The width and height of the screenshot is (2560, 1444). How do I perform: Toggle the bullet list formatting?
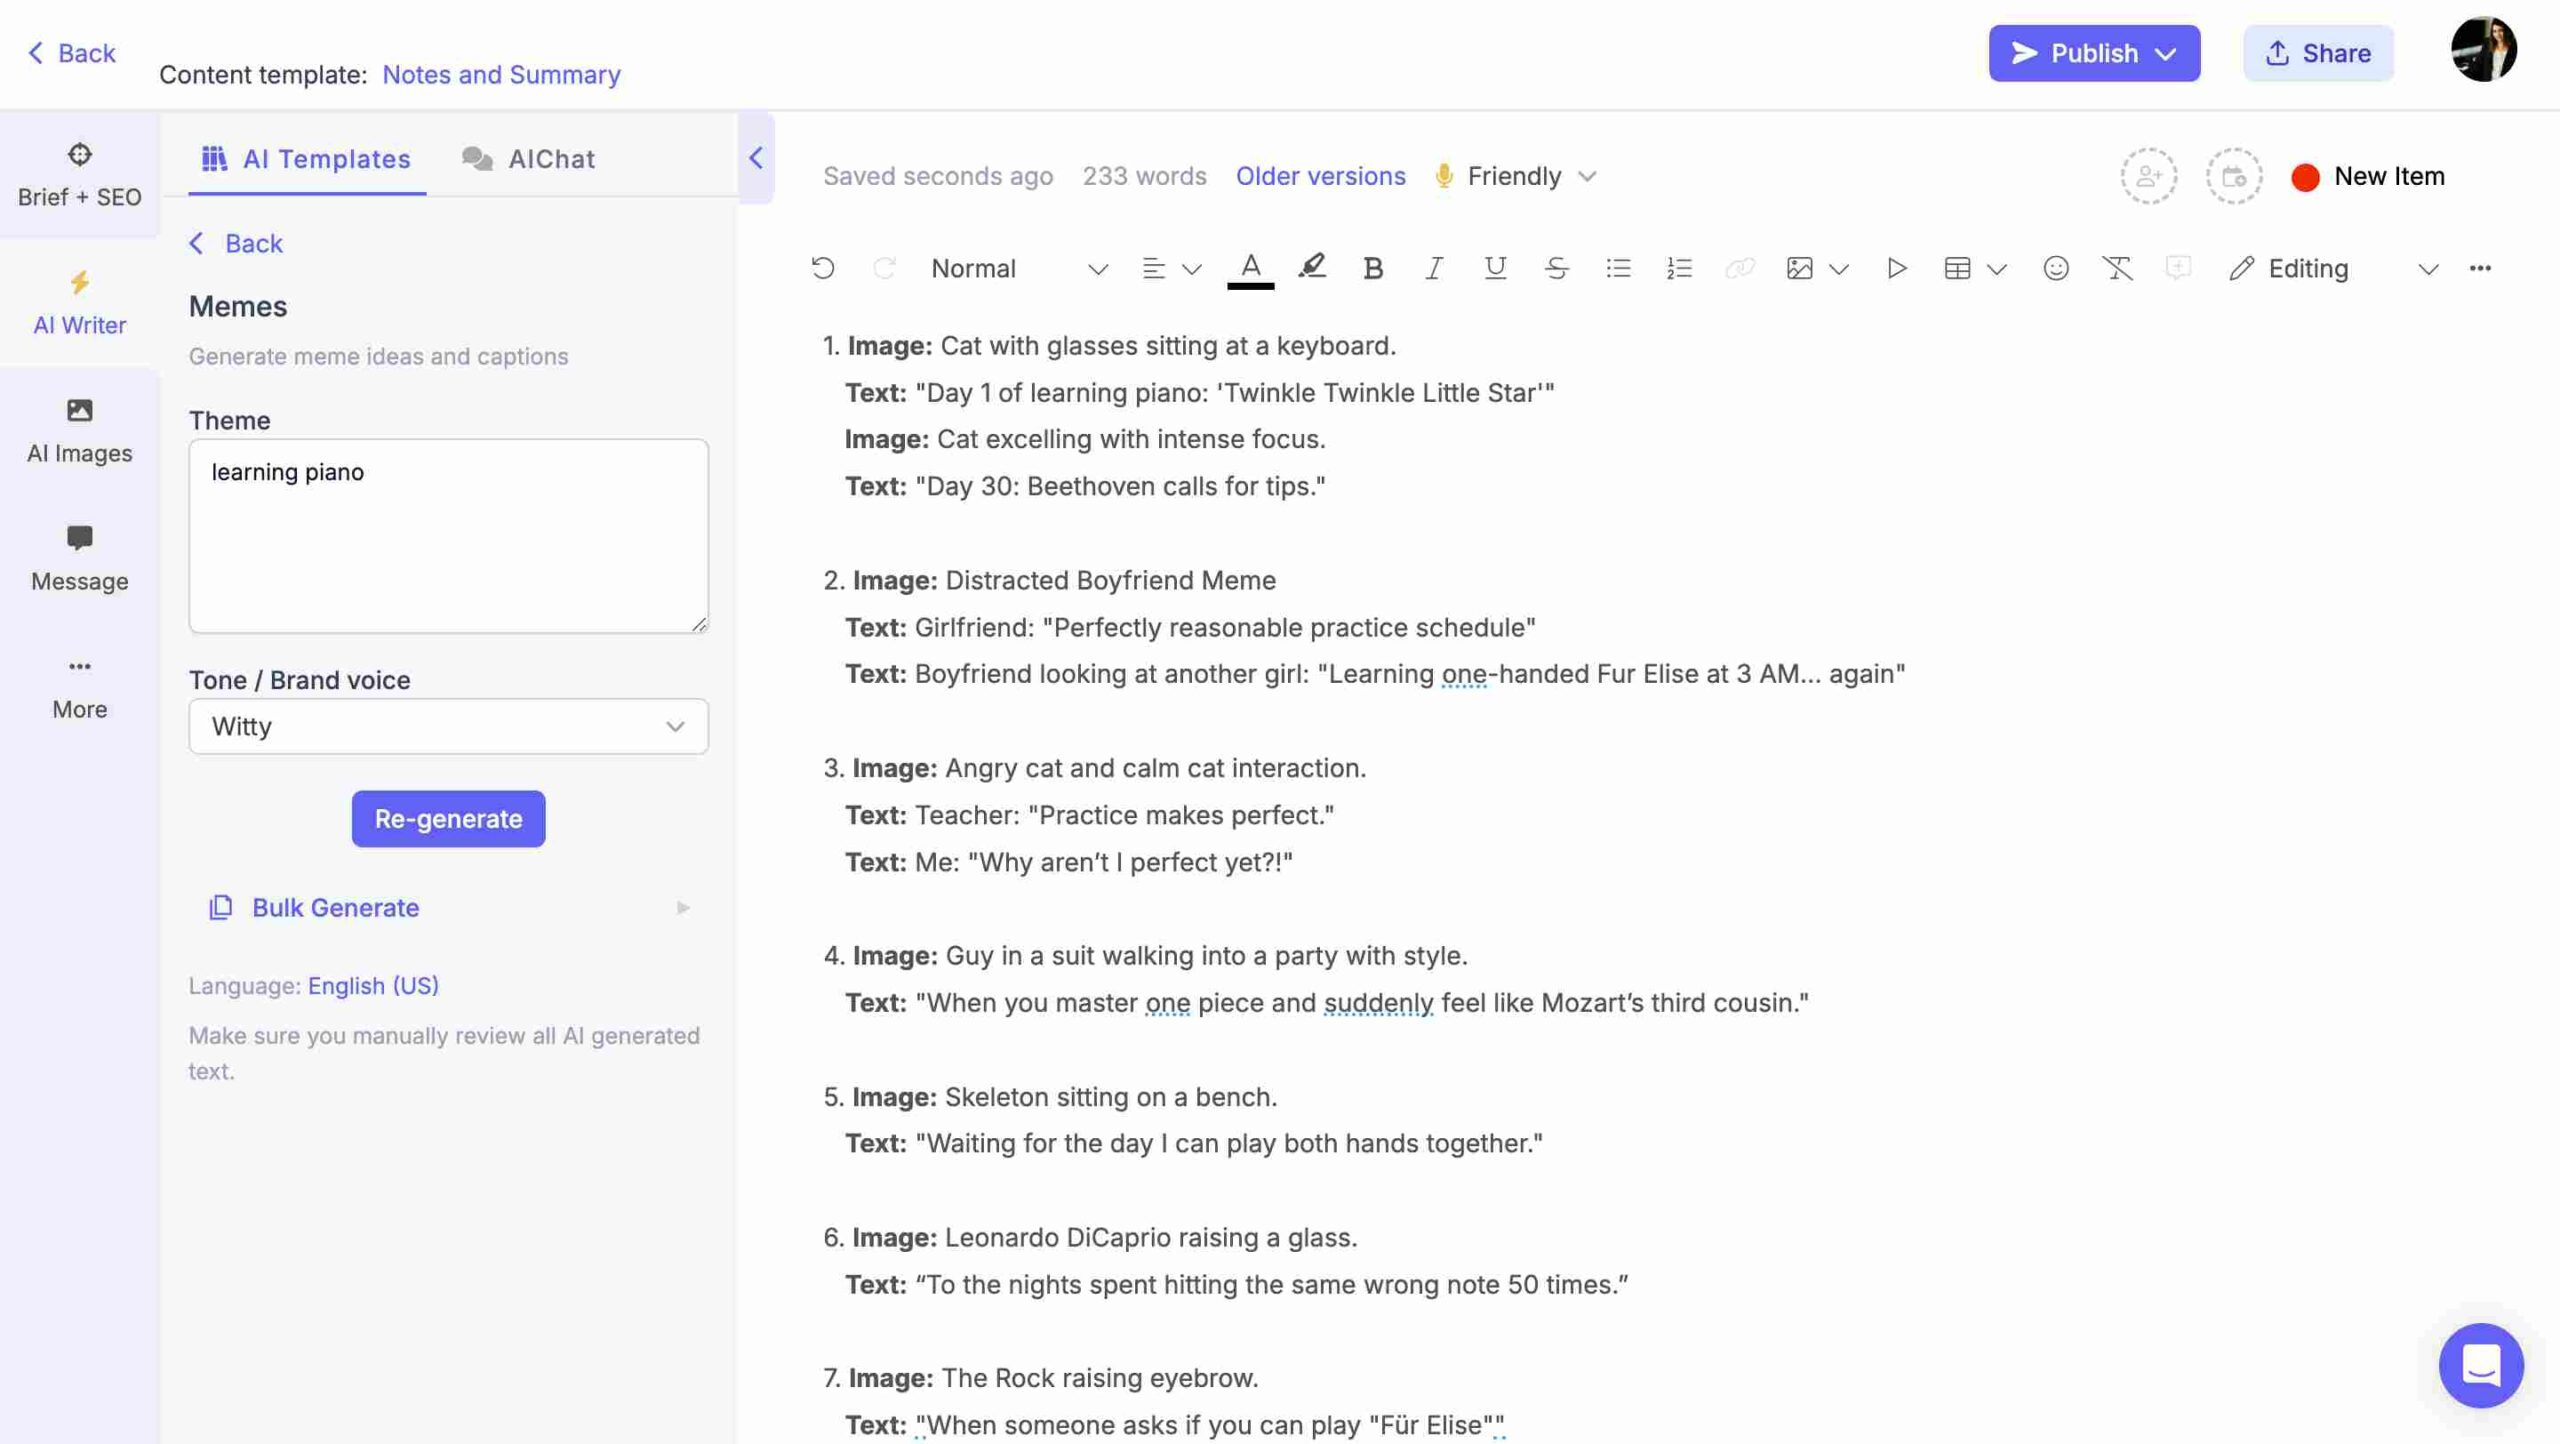1618,267
